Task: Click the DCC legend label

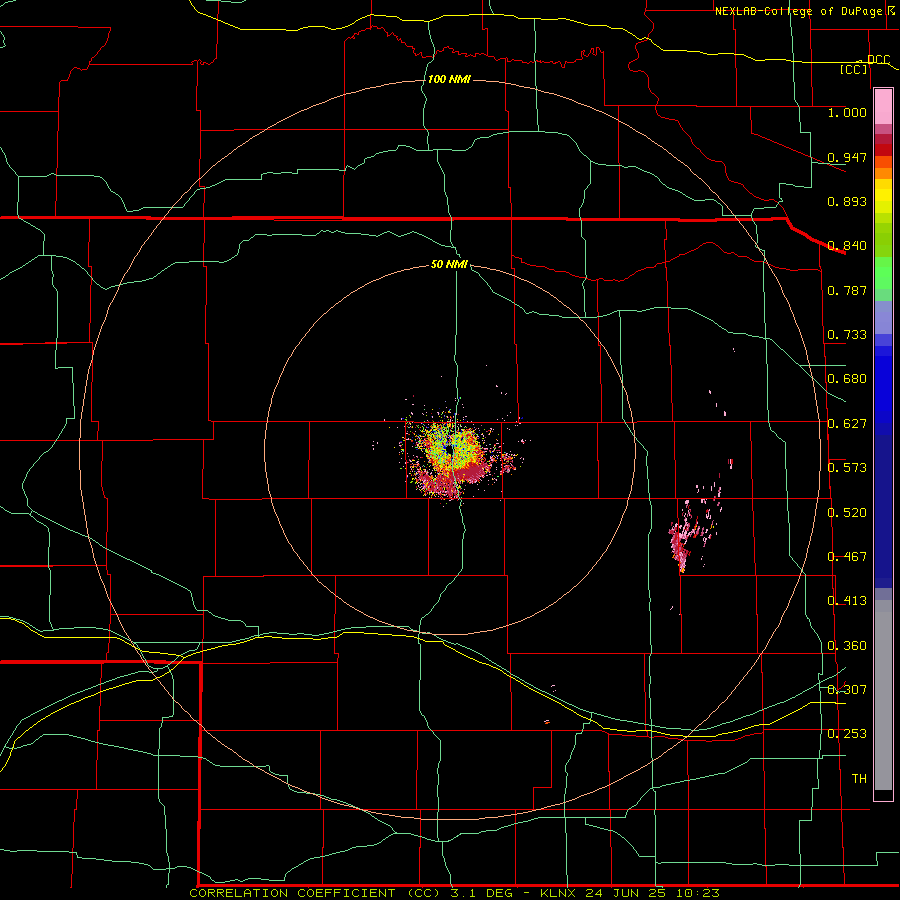Action: pos(878,60)
